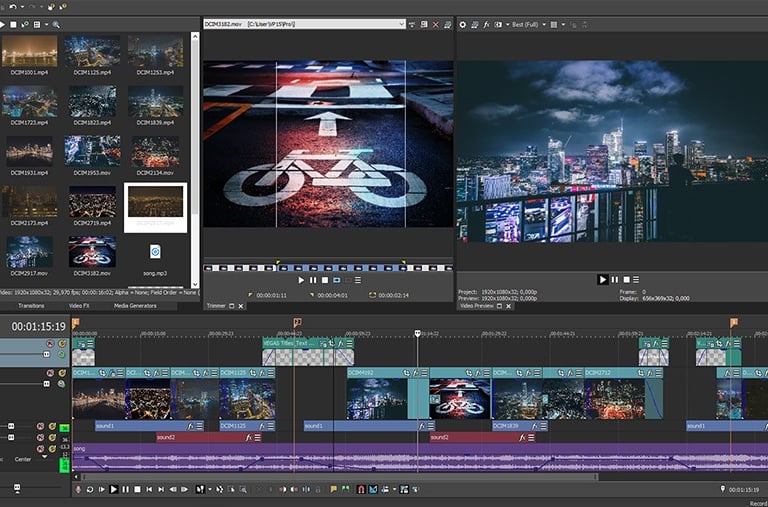Go to start of timeline

(149, 489)
